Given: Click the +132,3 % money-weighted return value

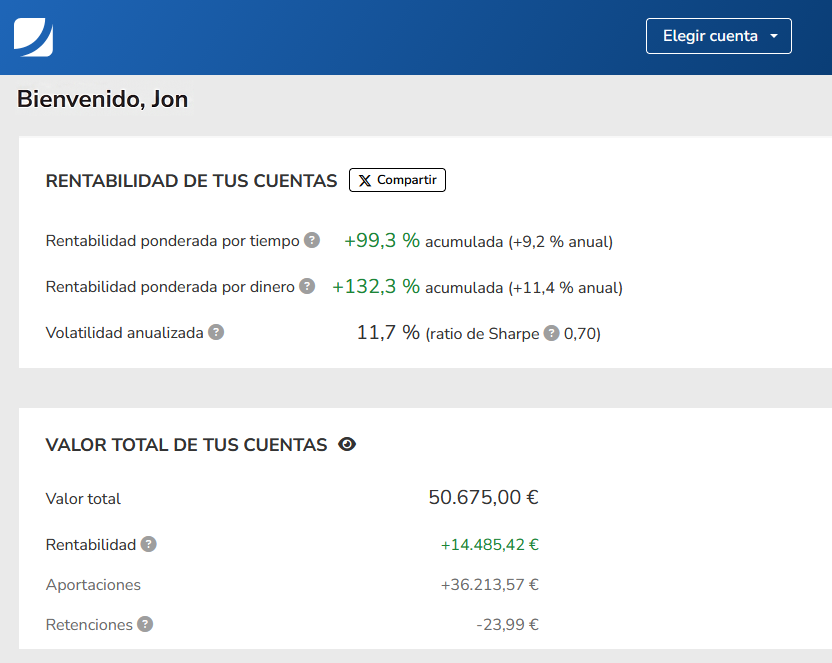Looking at the screenshot, I should pyautogui.click(x=376, y=287).
